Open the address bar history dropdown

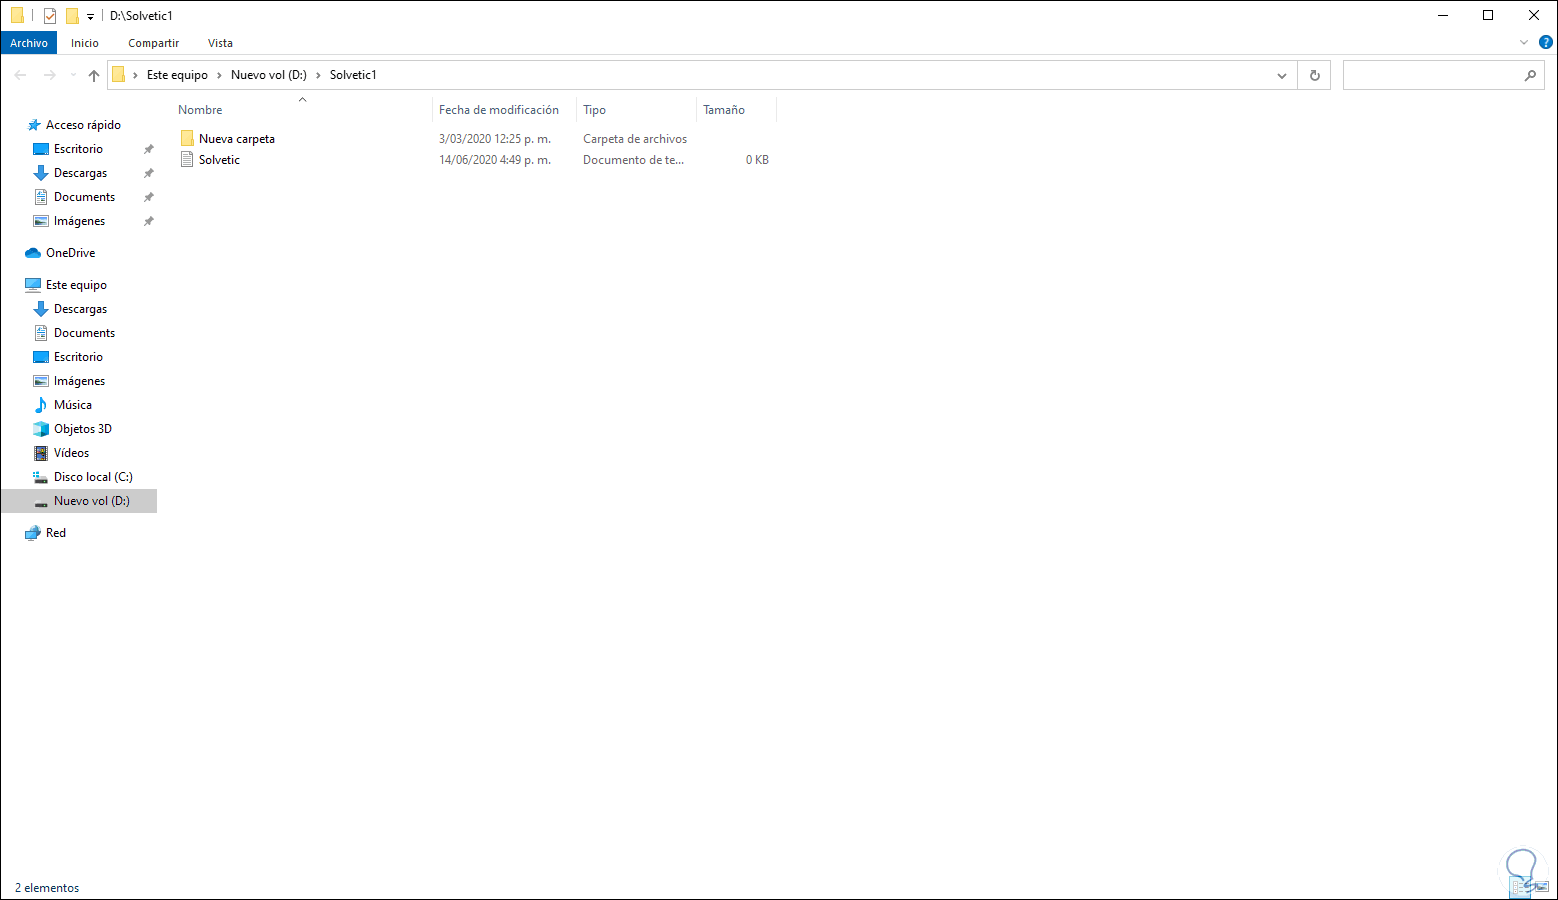point(1282,74)
